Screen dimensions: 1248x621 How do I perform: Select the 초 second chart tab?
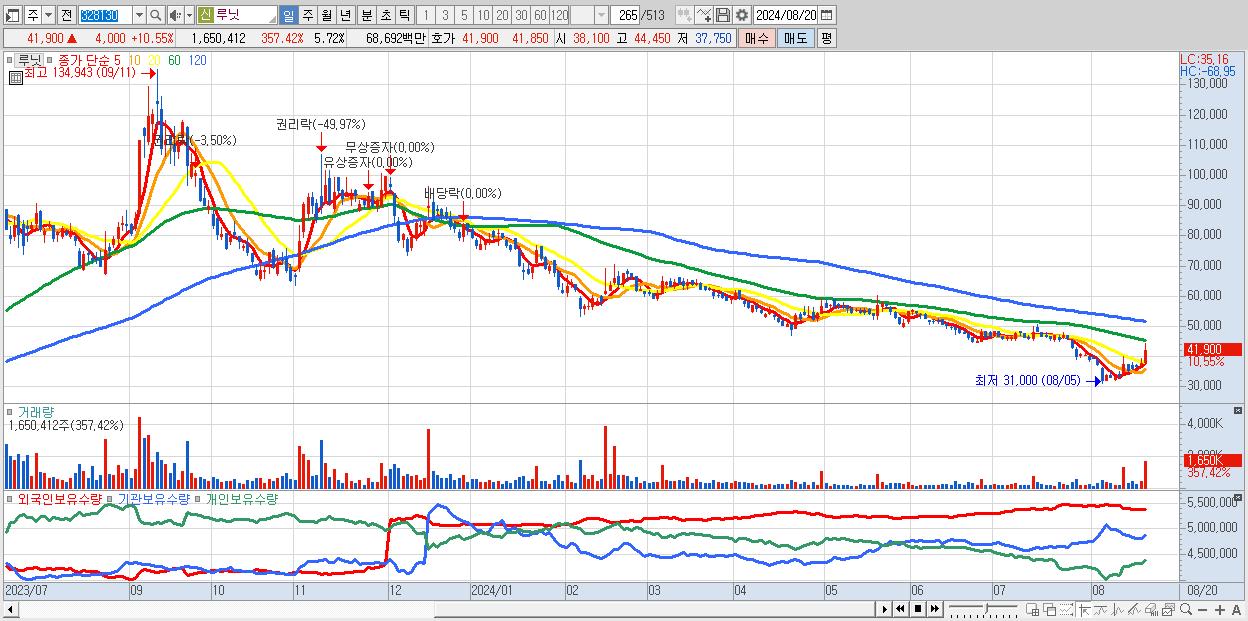pyautogui.click(x=385, y=15)
